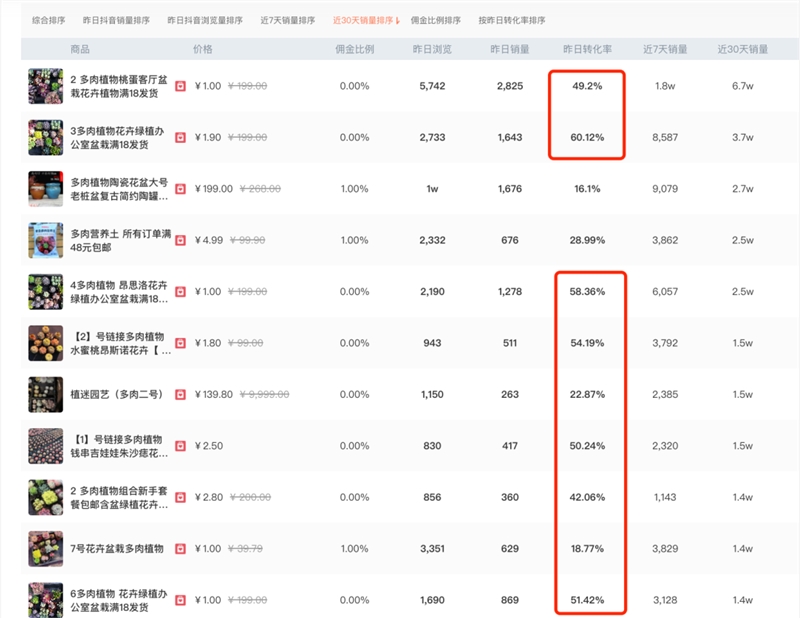Click red icon beside ¥2.80 price
This screenshot has height=618, width=800.
point(181,497)
